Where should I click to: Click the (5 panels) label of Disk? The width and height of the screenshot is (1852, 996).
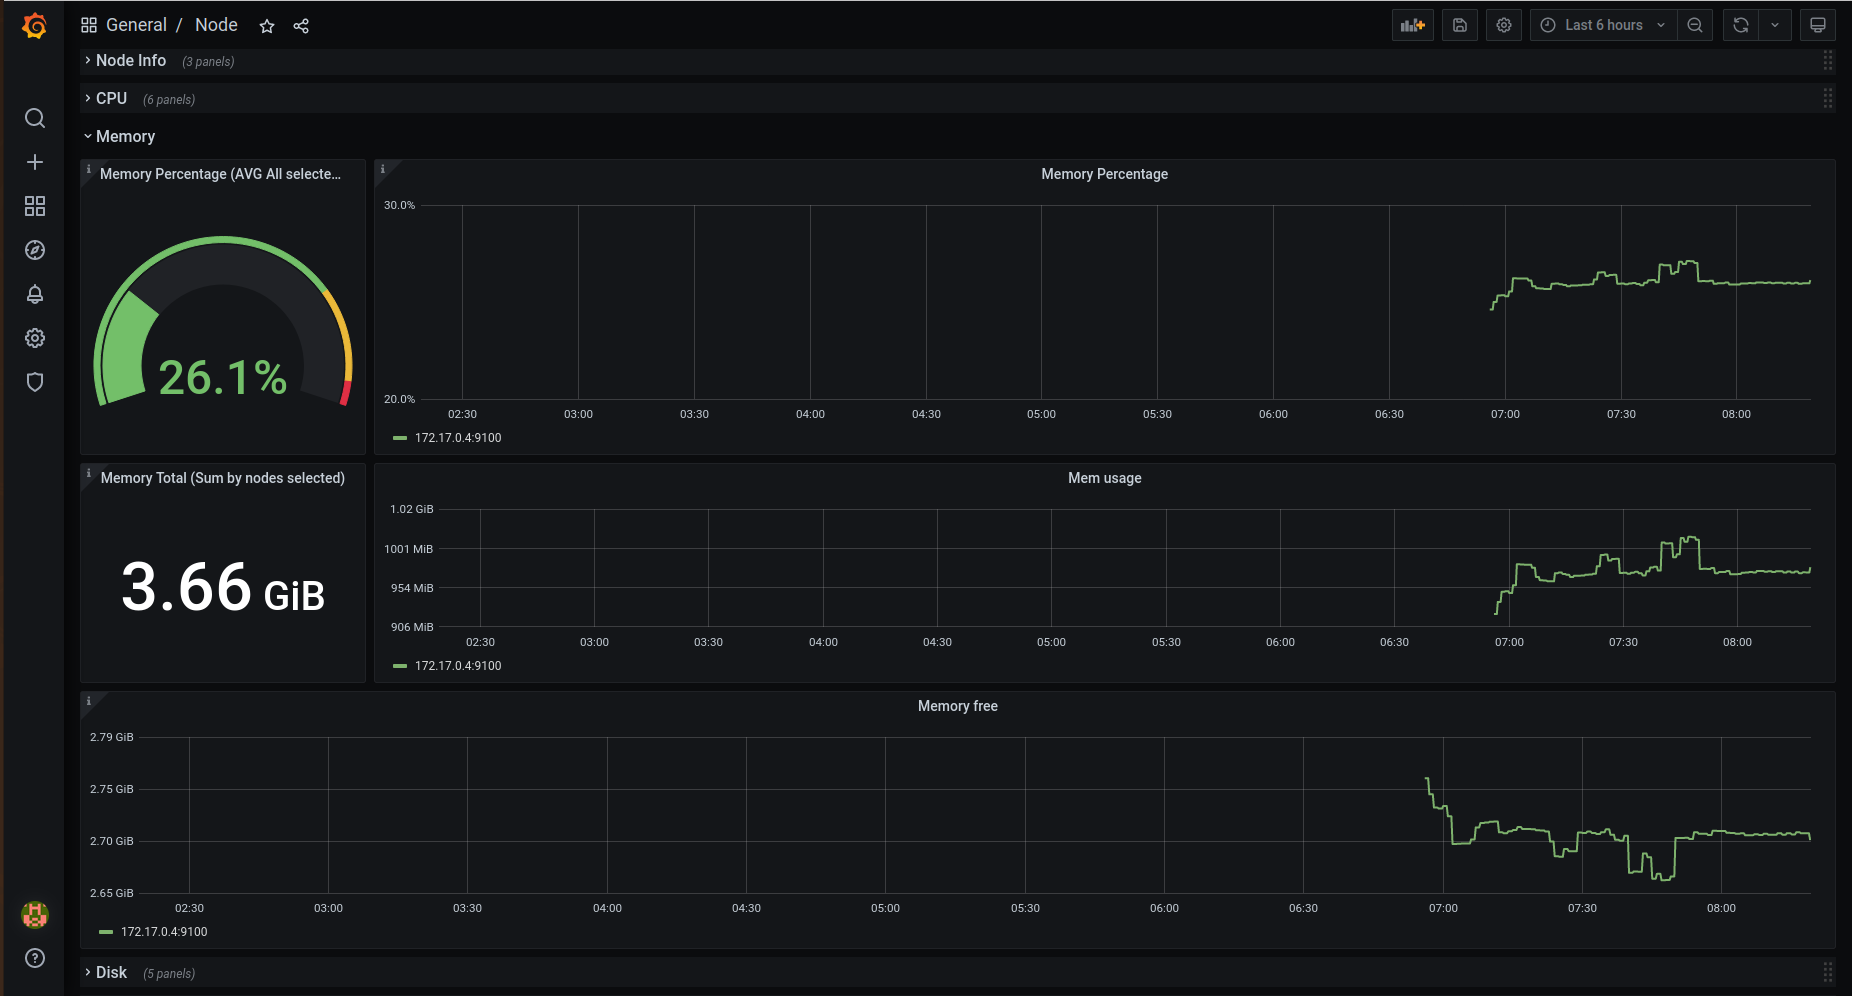point(169,974)
